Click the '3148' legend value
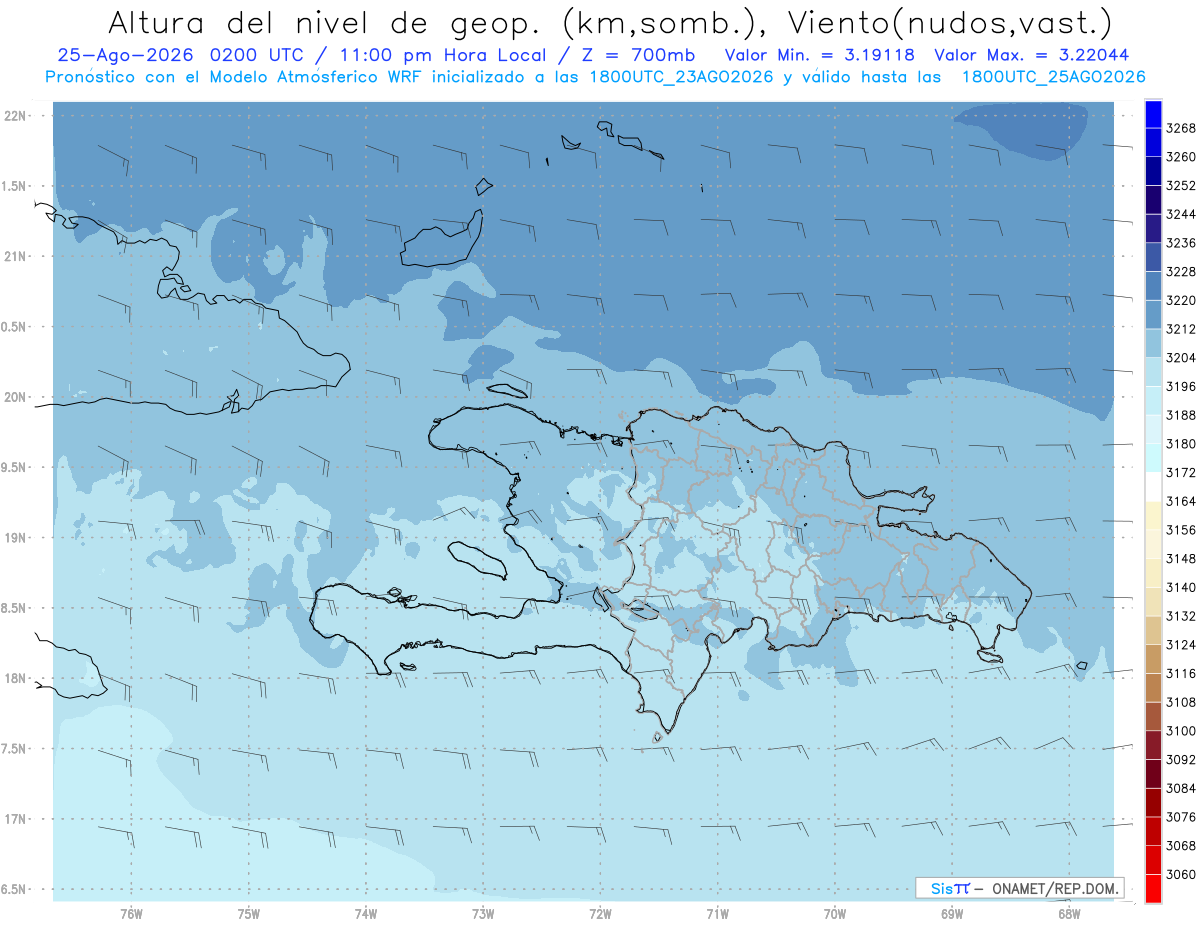1200x927 pixels. click(1180, 559)
